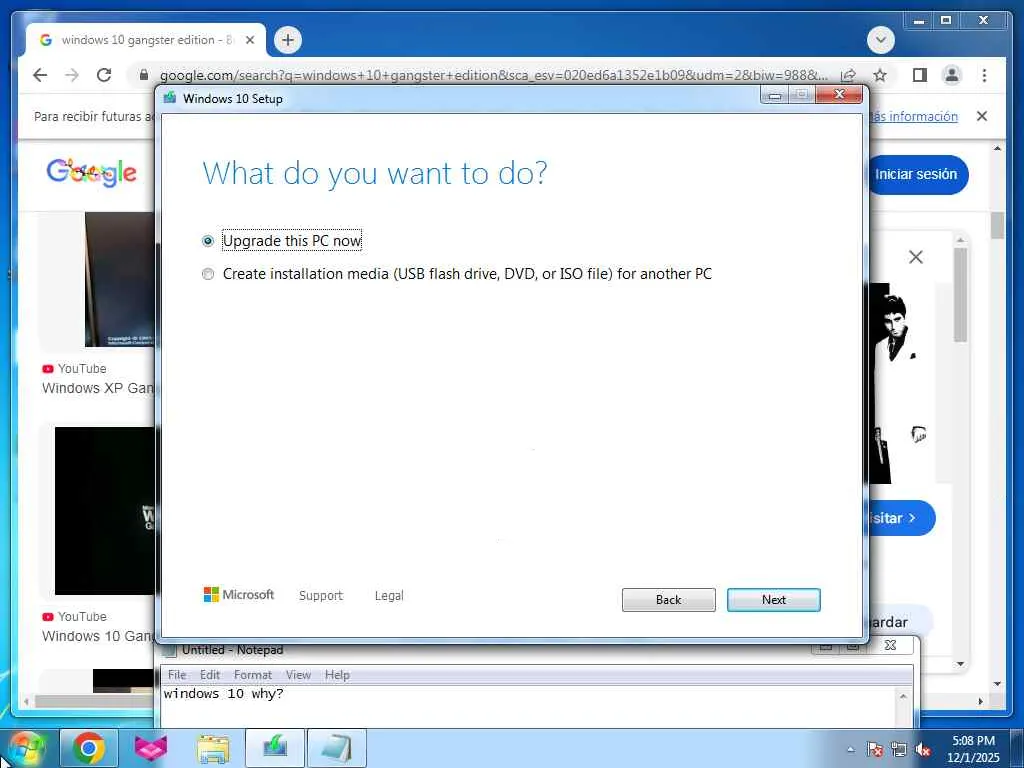Click the share page icon in Chrome
The image size is (1024, 768).
click(848, 75)
